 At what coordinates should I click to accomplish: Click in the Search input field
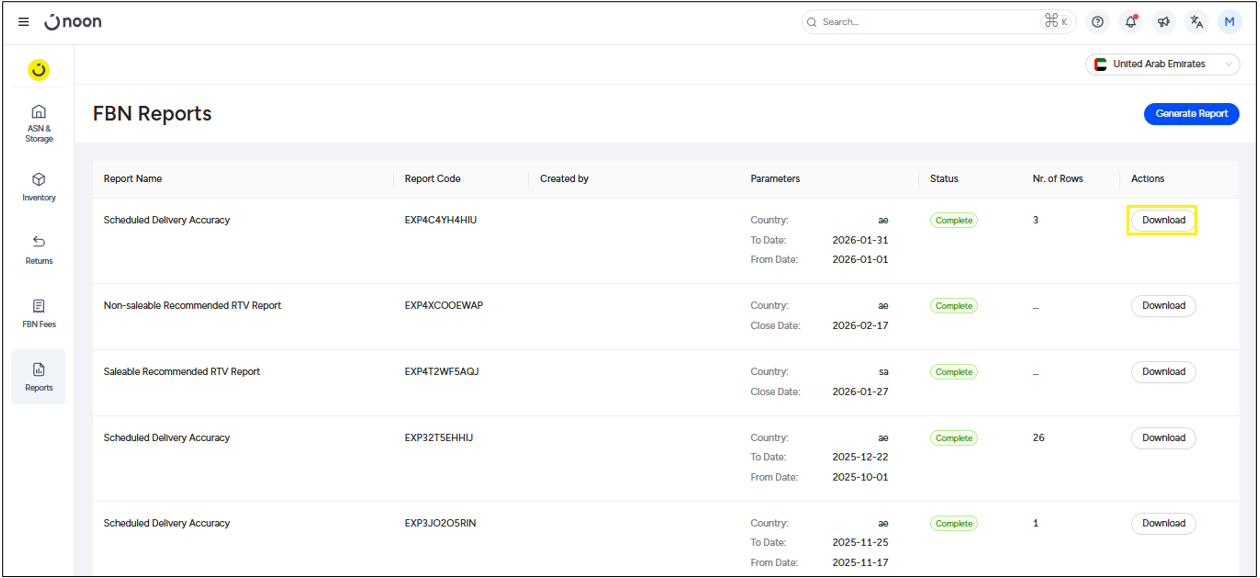click(x=925, y=22)
